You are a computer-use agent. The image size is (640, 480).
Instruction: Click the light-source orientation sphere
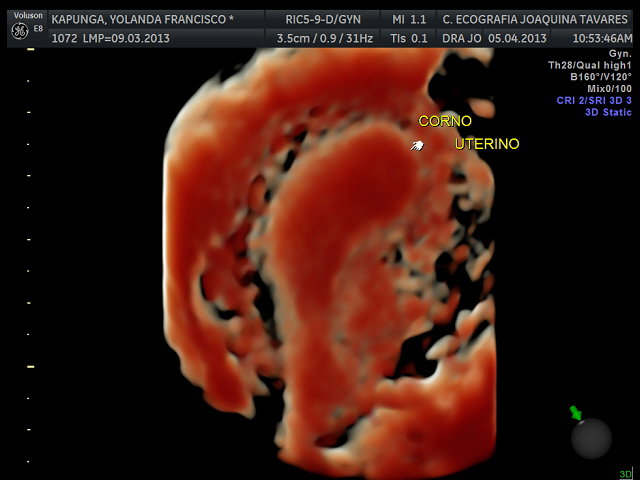tap(591, 437)
